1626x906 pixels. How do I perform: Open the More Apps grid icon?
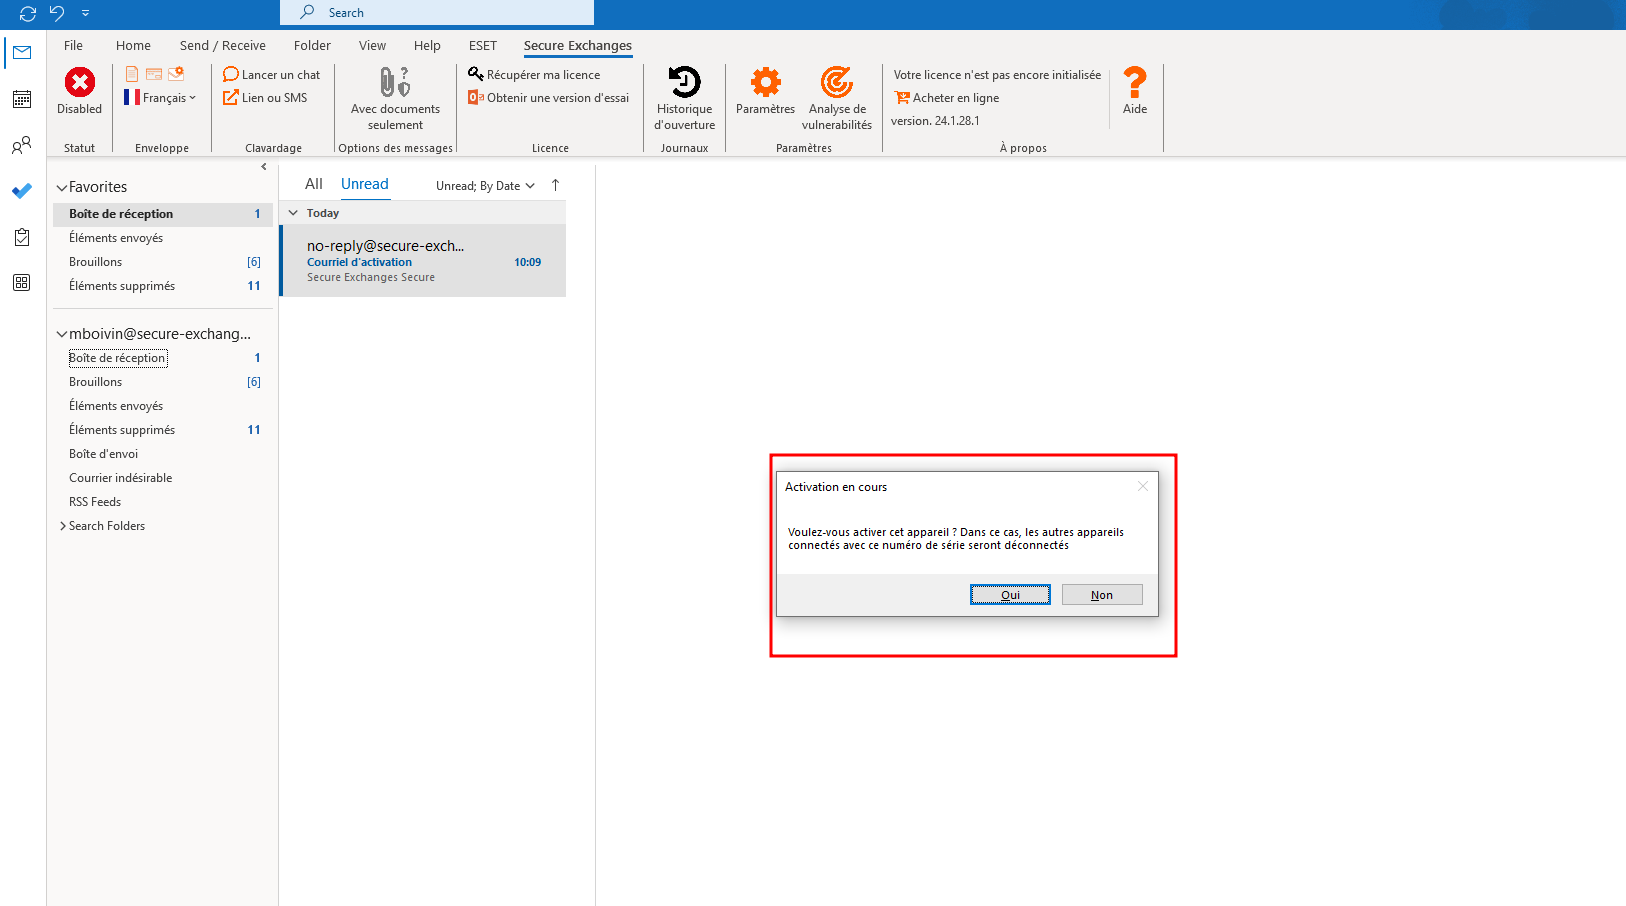tap(22, 283)
